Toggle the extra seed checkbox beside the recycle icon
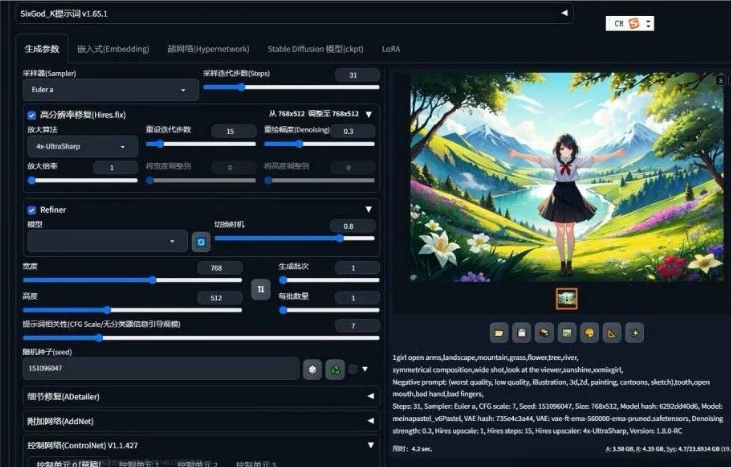Image resolution: width=731 pixels, height=467 pixels. coord(353,369)
